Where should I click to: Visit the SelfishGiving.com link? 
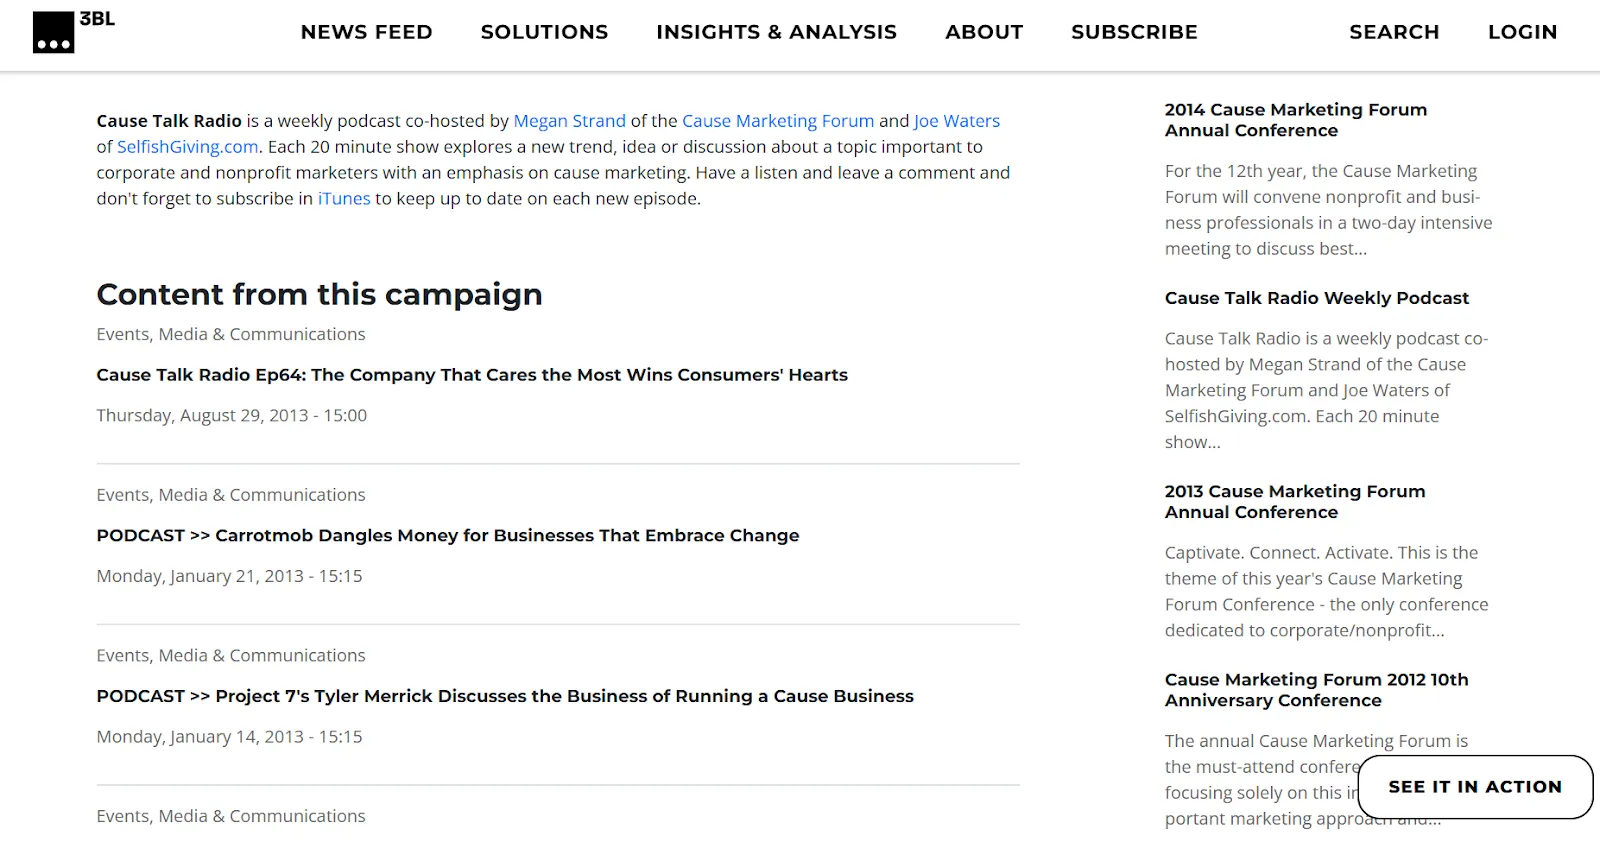tap(188, 147)
